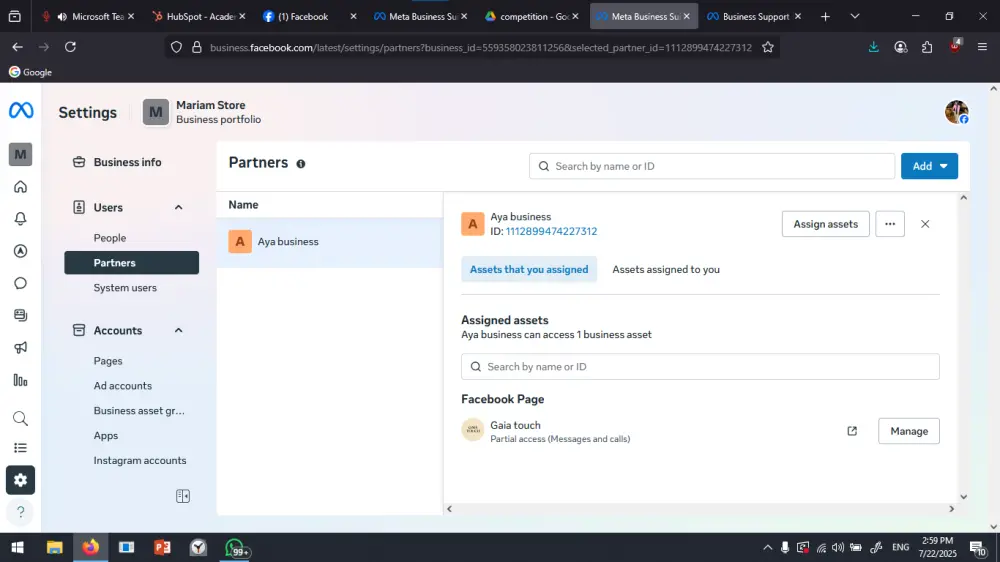
Task: Focus the assigned assets search field
Action: tap(700, 367)
